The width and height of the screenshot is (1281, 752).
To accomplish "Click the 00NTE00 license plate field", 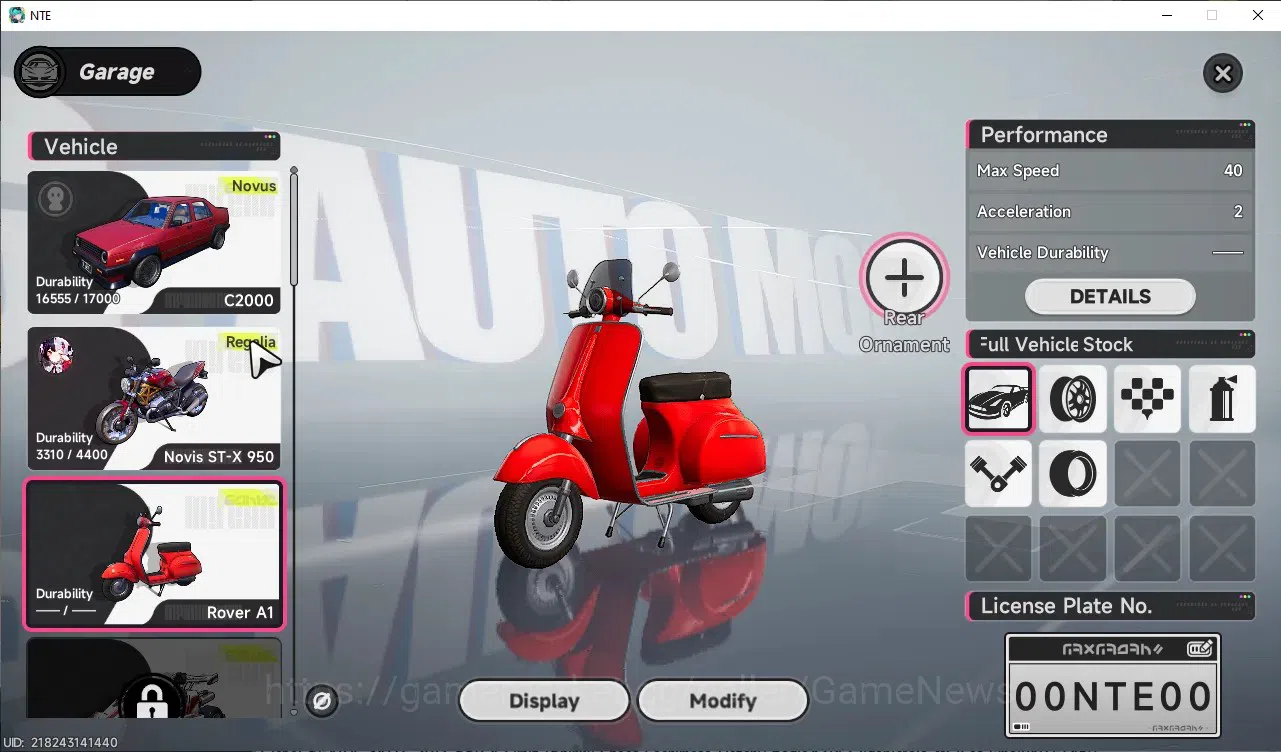I will (1112, 696).
